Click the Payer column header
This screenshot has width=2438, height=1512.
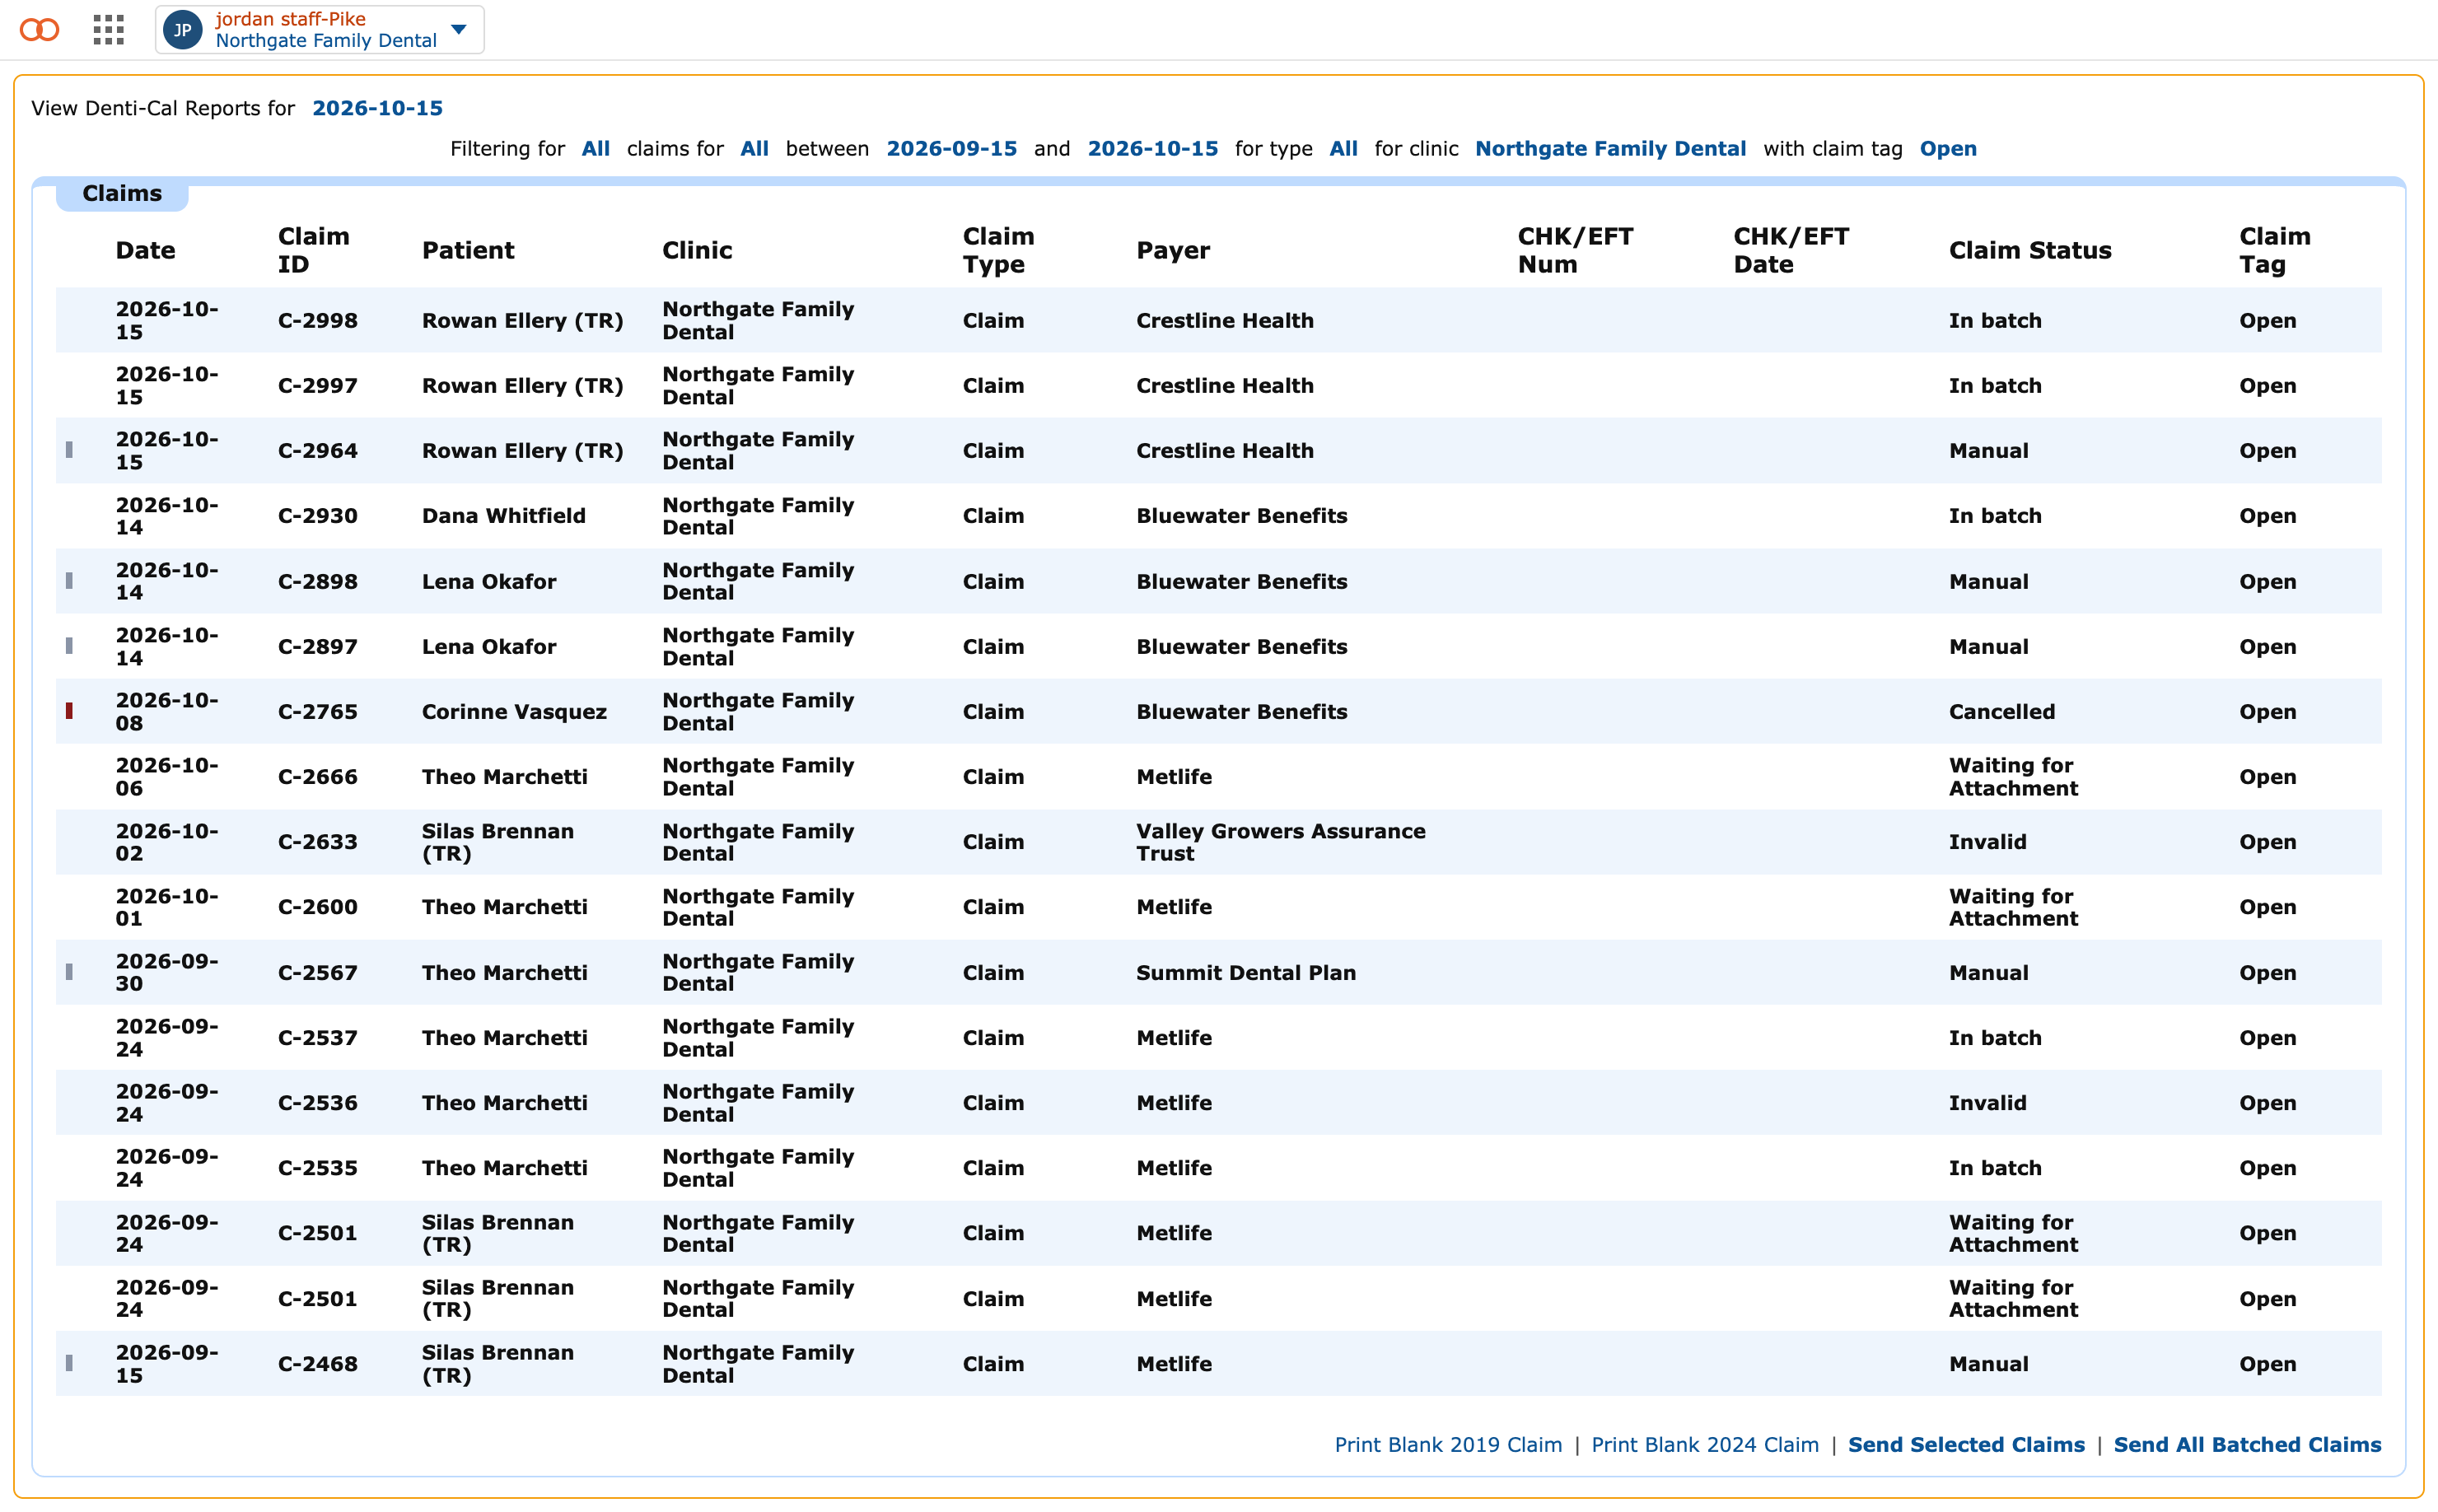(x=1172, y=250)
